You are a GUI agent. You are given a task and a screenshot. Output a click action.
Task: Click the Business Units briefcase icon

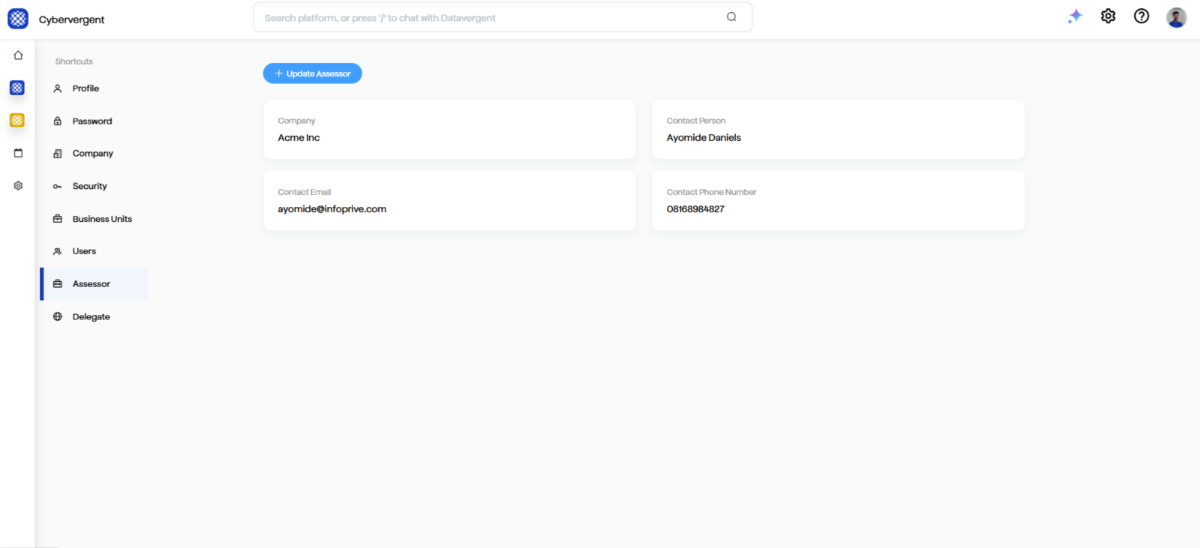coord(58,219)
